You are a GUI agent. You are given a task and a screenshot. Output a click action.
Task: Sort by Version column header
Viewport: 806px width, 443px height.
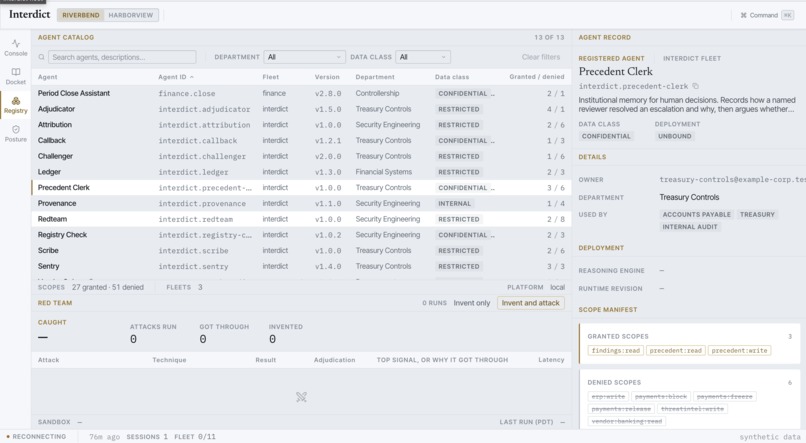coord(327,77)
